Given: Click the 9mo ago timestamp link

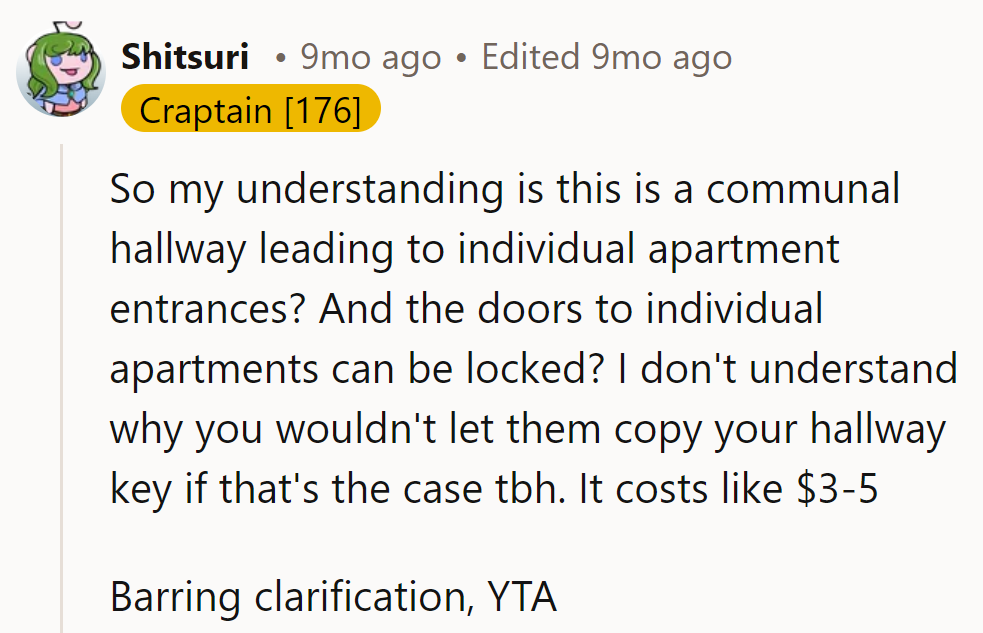Looking at the screenshot, I should [x=370, y=57].
